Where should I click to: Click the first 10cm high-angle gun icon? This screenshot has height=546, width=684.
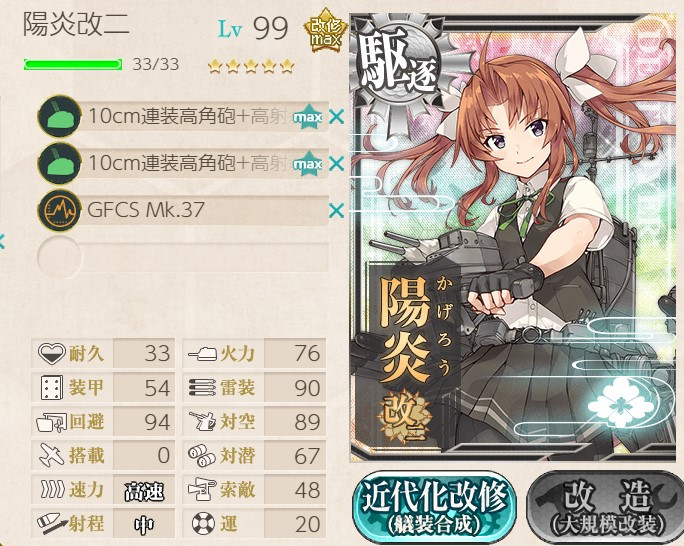59,116
